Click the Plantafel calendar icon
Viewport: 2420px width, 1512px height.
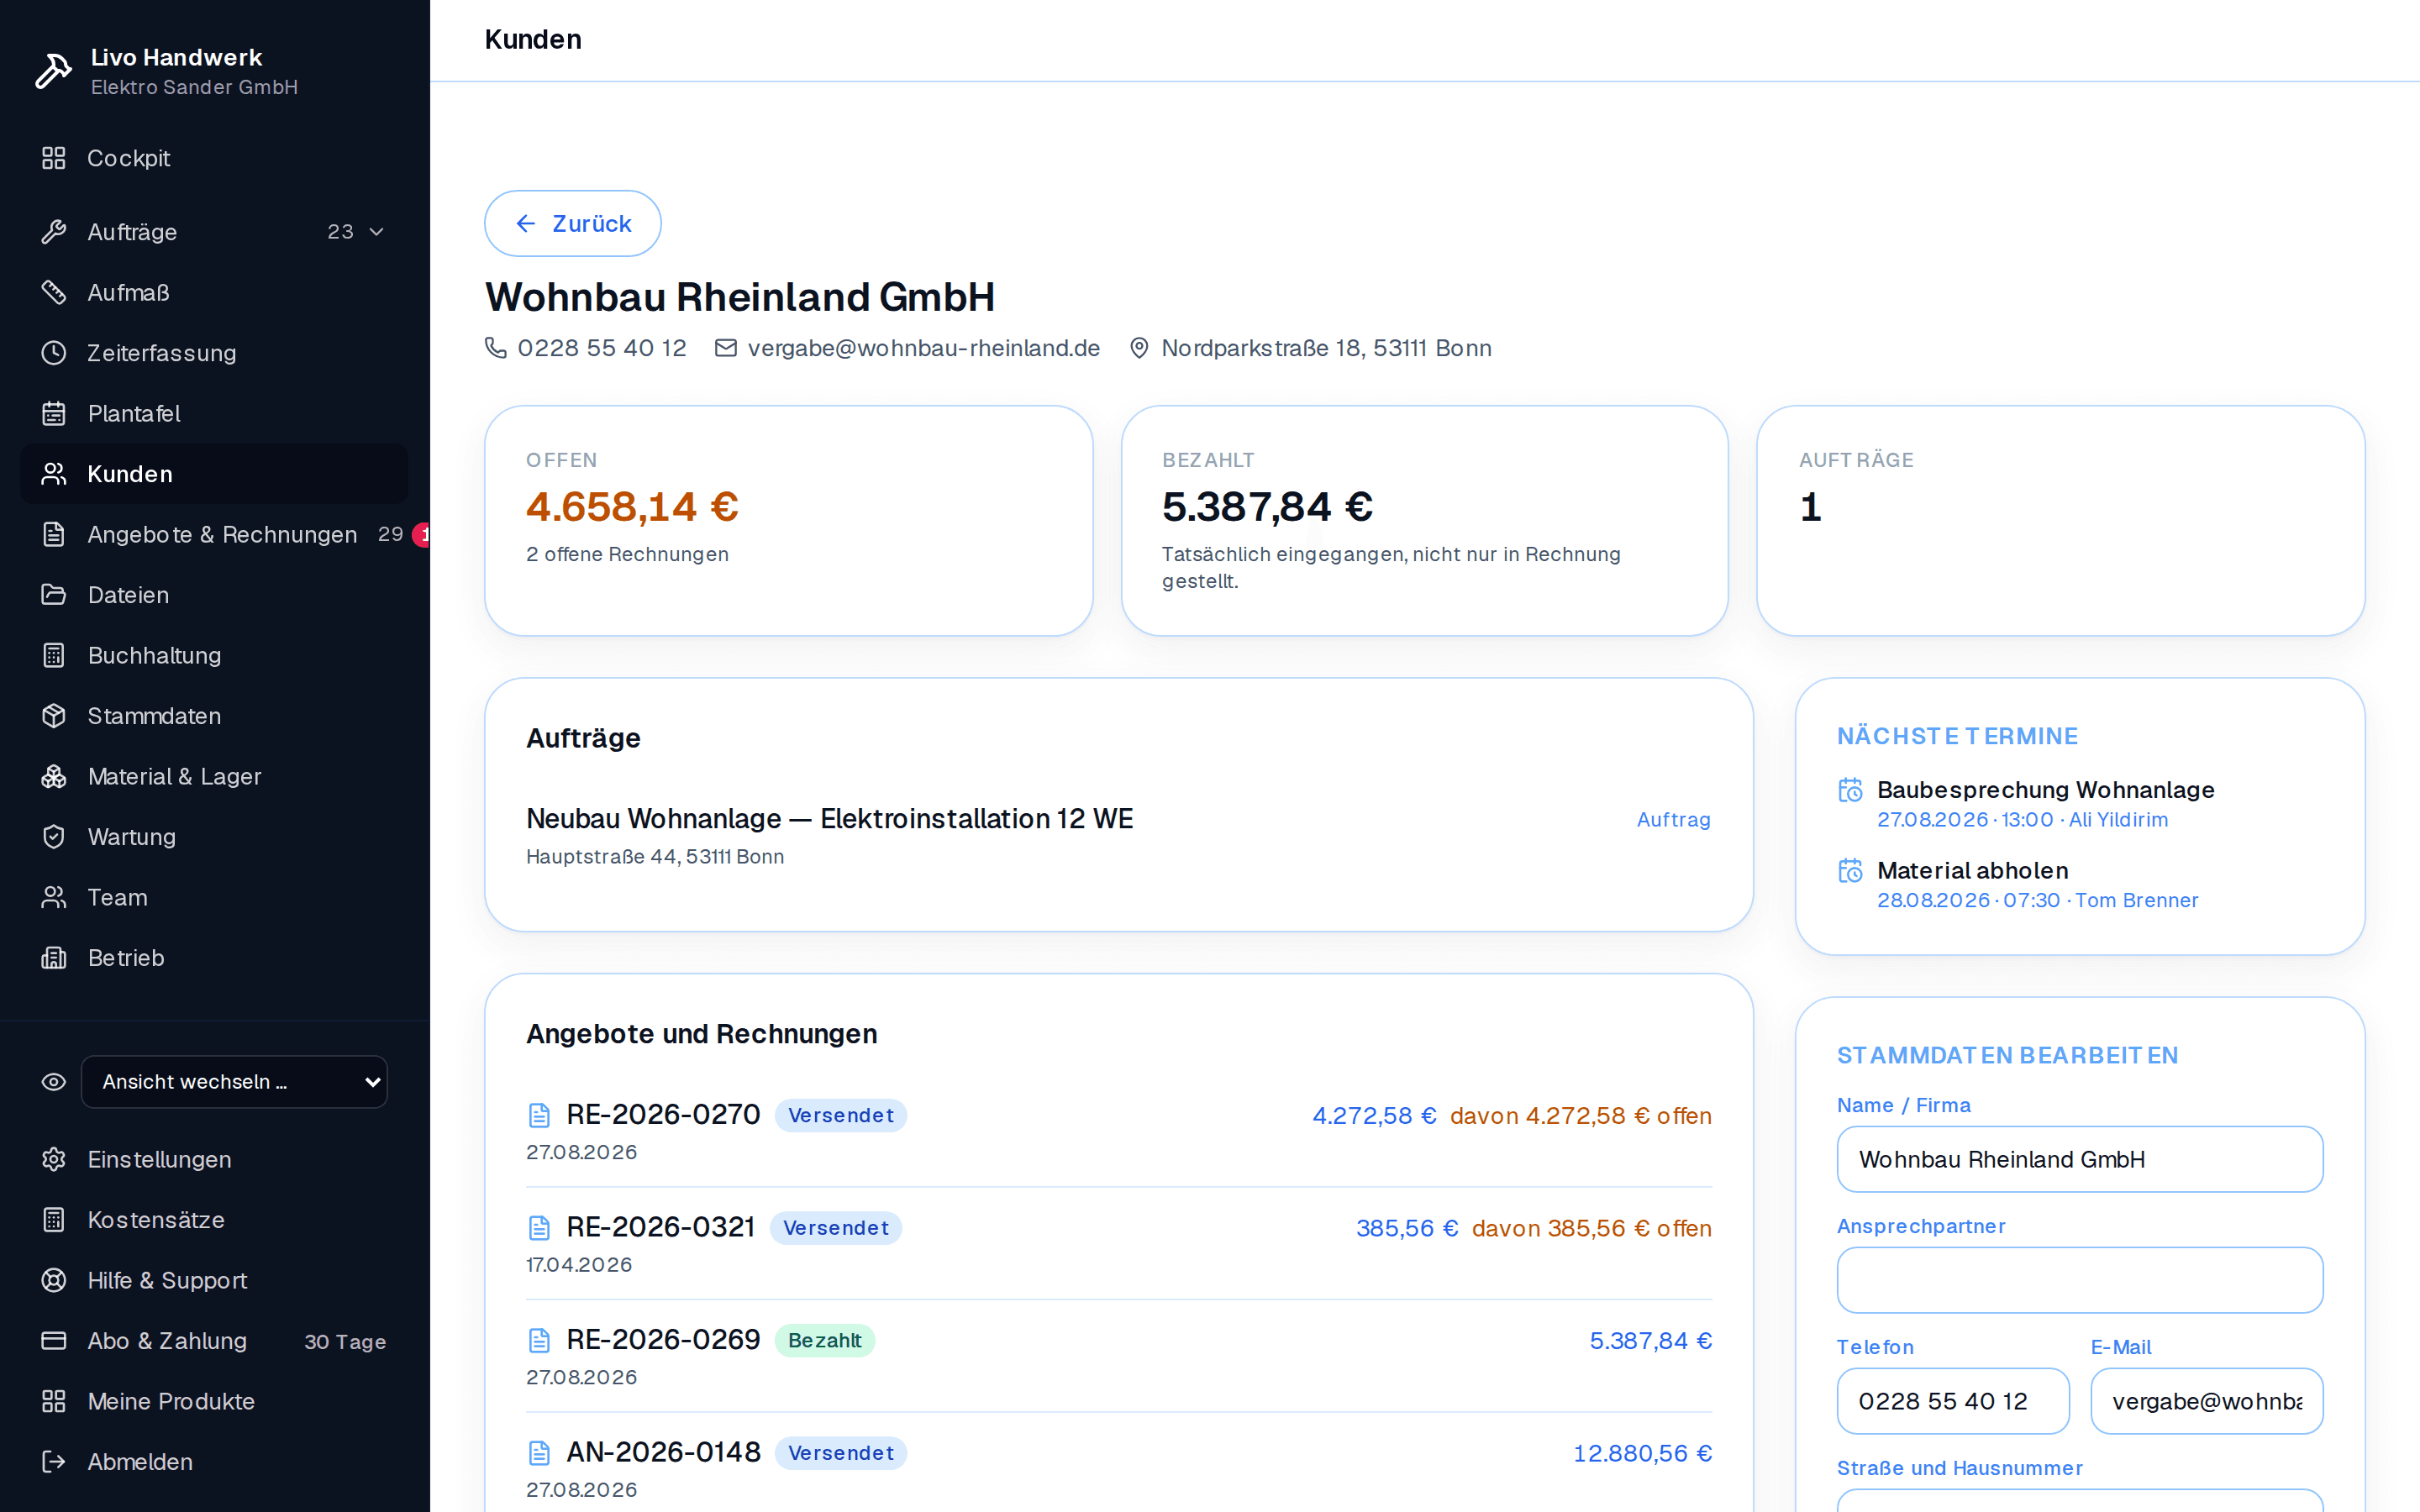(54, 413)
